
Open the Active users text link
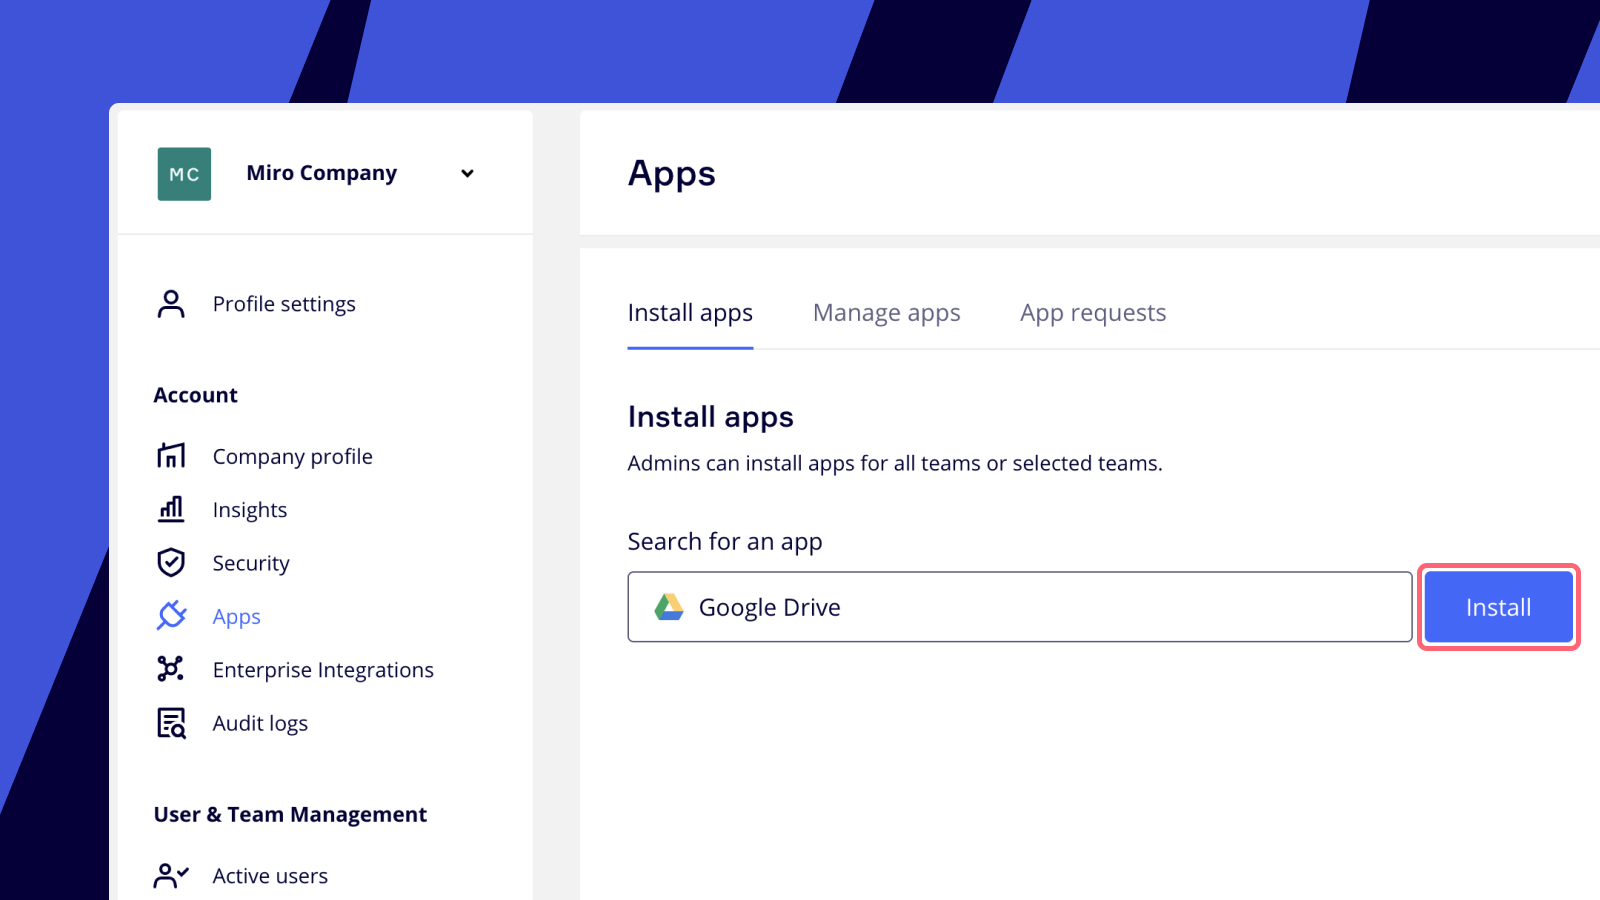(270, 876)
